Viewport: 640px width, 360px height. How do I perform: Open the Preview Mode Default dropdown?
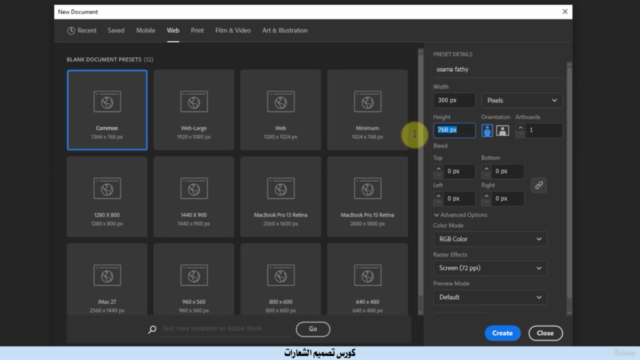(490, 297)
